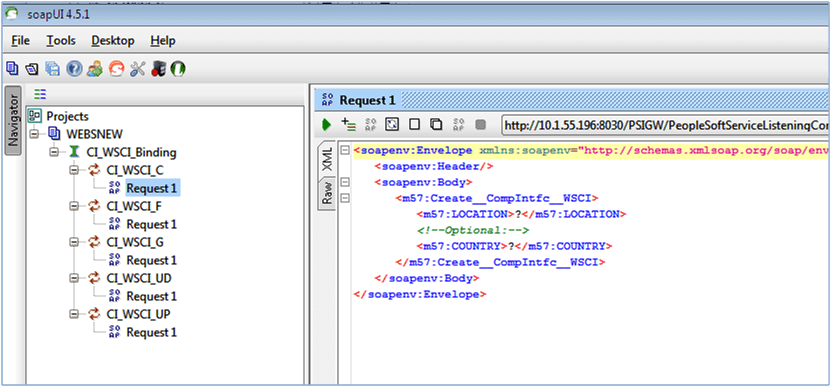This screenshot has height=387, width=831.
Task: Open the Desktop menu
Action: [112, 41]
